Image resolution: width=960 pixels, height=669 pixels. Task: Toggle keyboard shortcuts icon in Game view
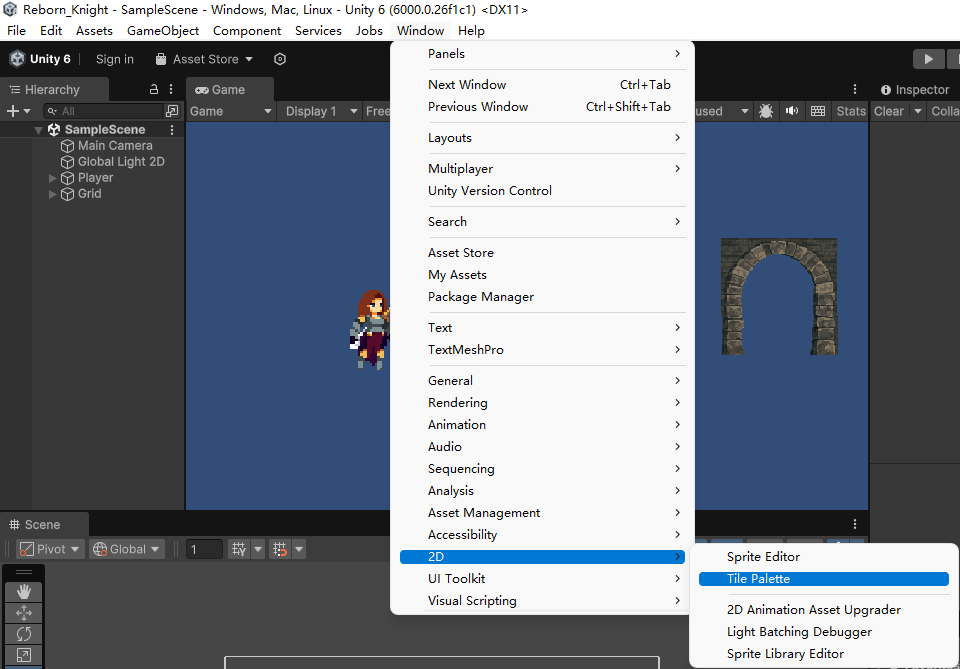coord(818,111)
